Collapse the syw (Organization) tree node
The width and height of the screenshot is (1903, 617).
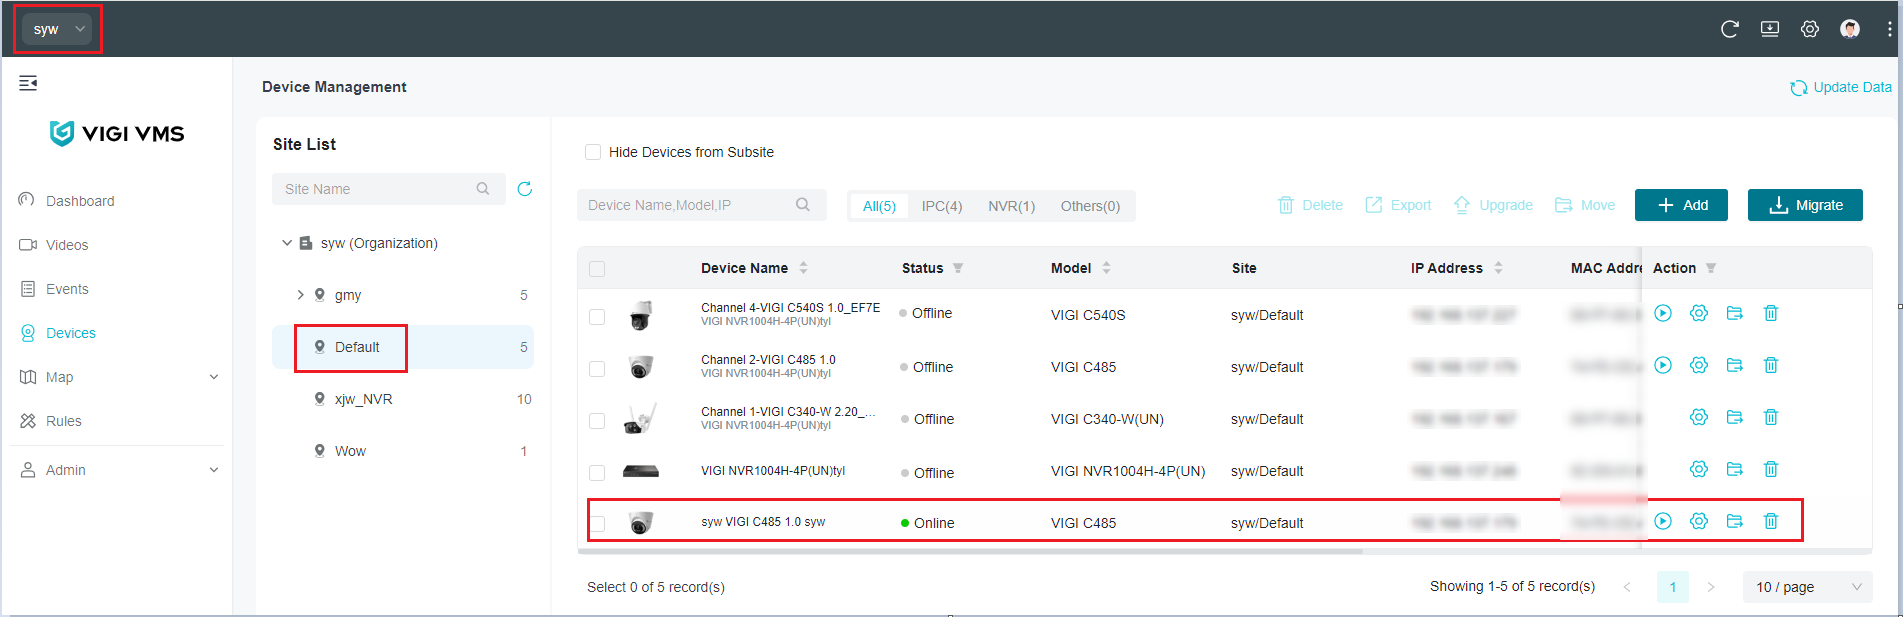(287, 243)
